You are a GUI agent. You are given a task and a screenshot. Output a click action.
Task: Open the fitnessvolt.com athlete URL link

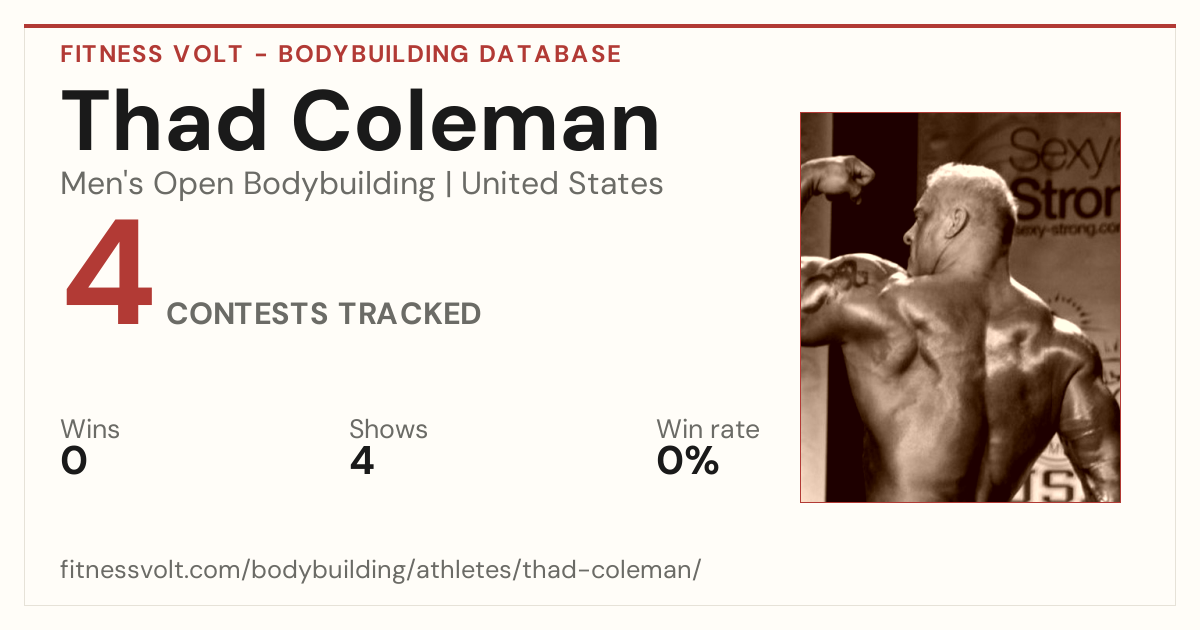coord(381,570)
